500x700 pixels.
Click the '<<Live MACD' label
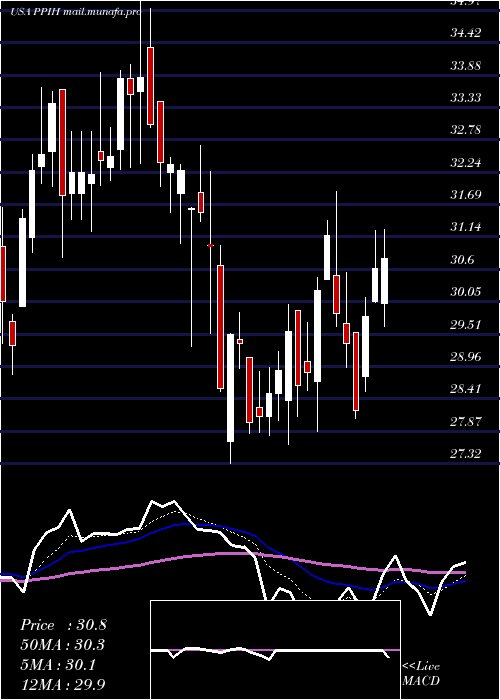click(x=421, y=673)
